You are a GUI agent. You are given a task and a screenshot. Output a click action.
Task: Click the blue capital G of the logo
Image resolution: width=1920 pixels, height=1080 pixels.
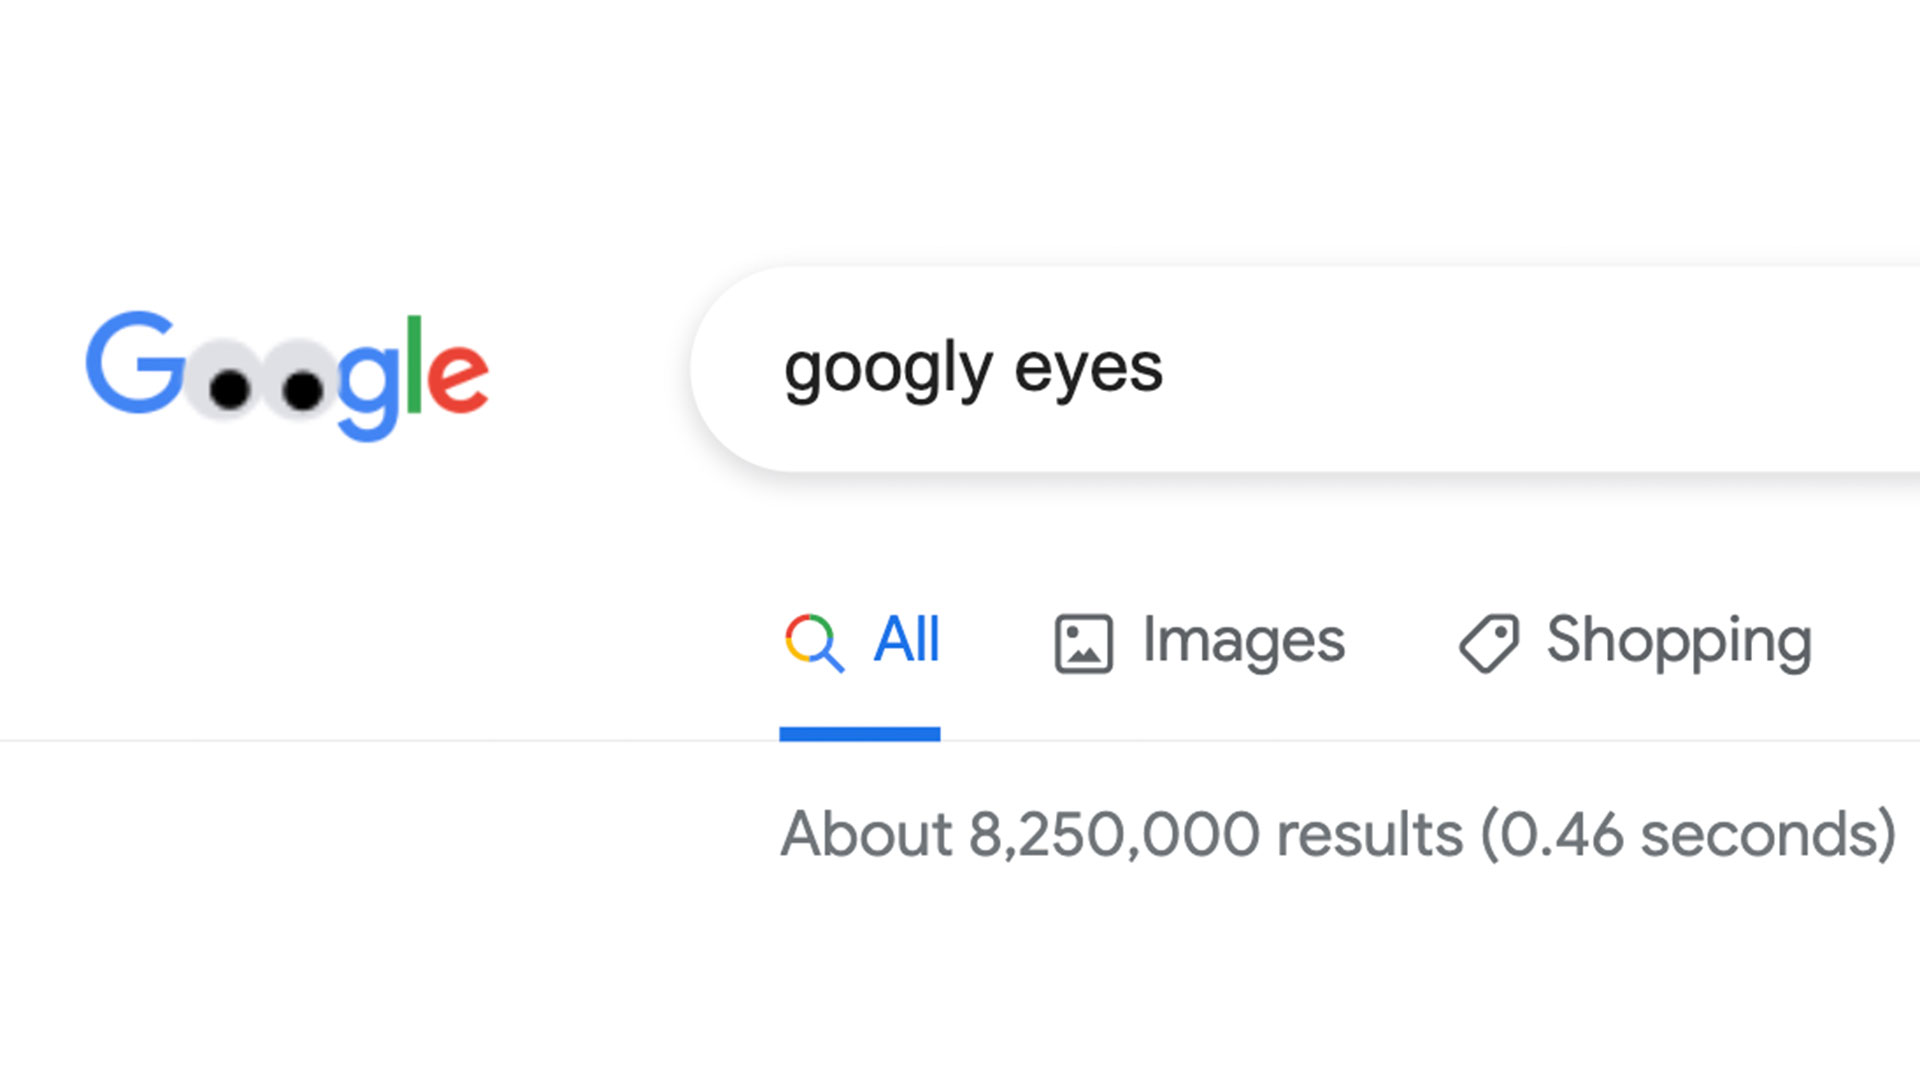pos(135,361)
